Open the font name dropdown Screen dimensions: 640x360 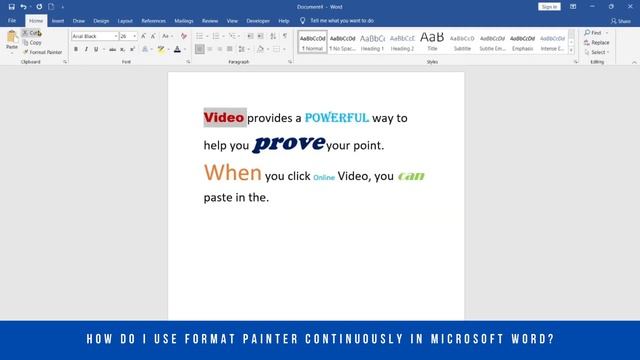click(x=116, y=36)
